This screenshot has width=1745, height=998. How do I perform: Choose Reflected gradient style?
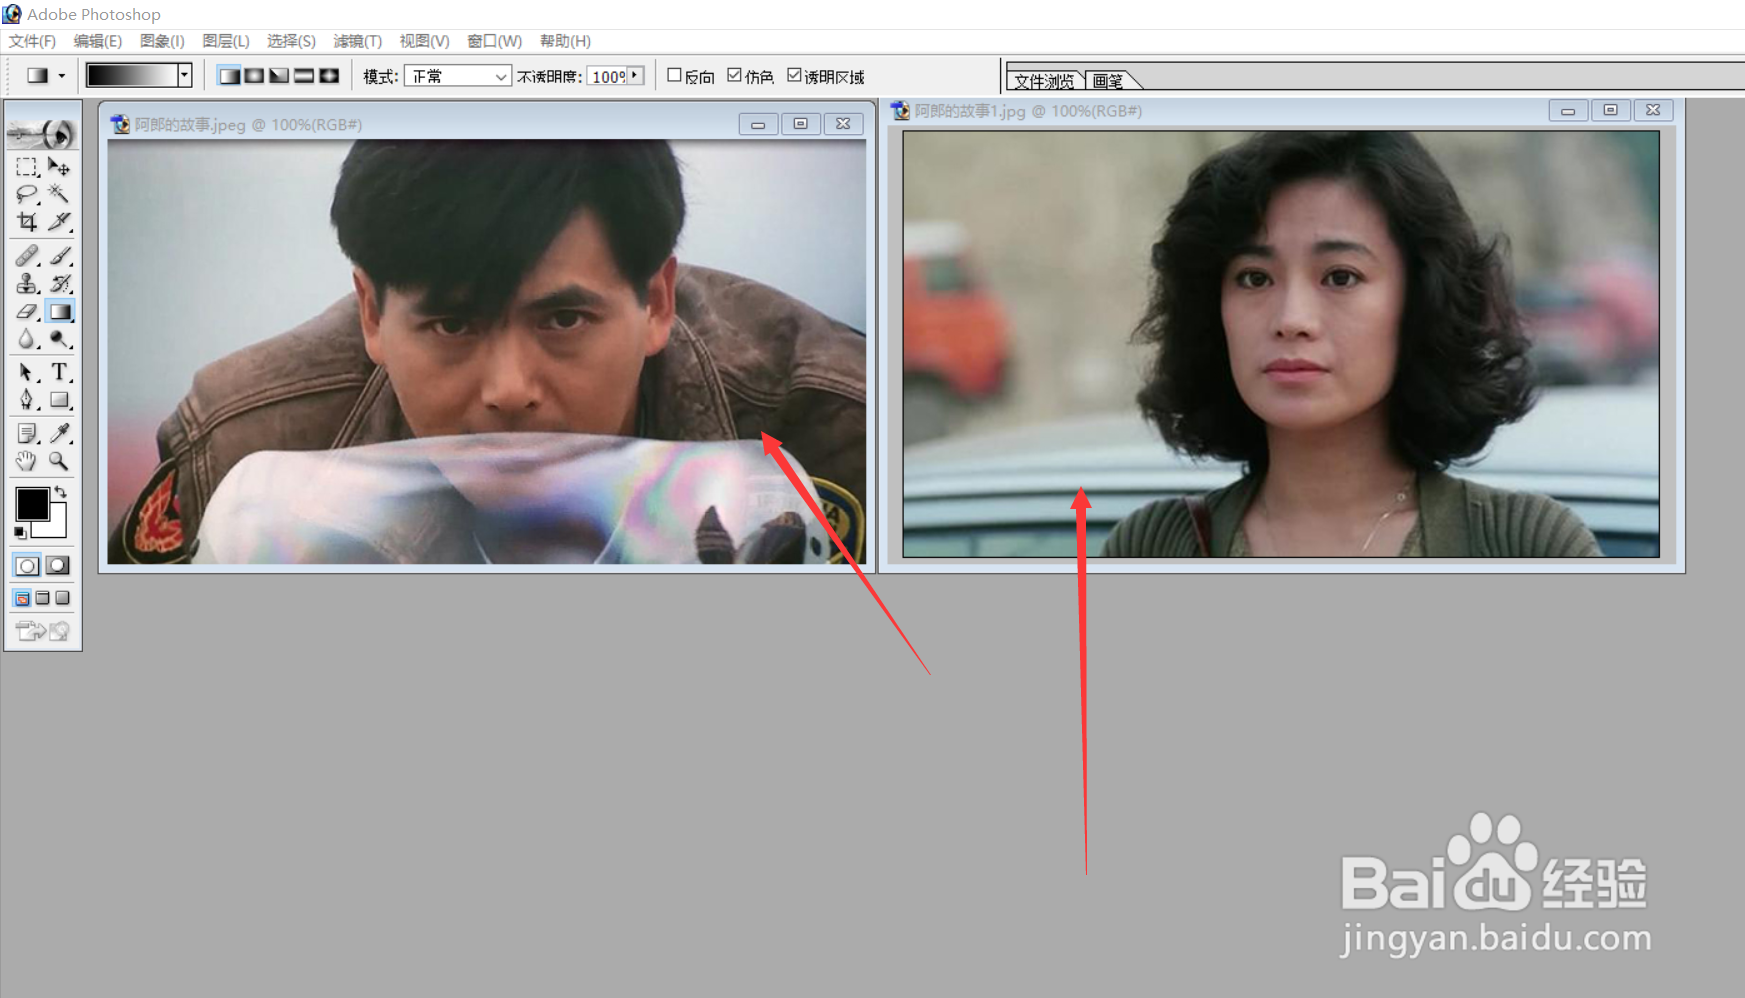coord(304,76)
